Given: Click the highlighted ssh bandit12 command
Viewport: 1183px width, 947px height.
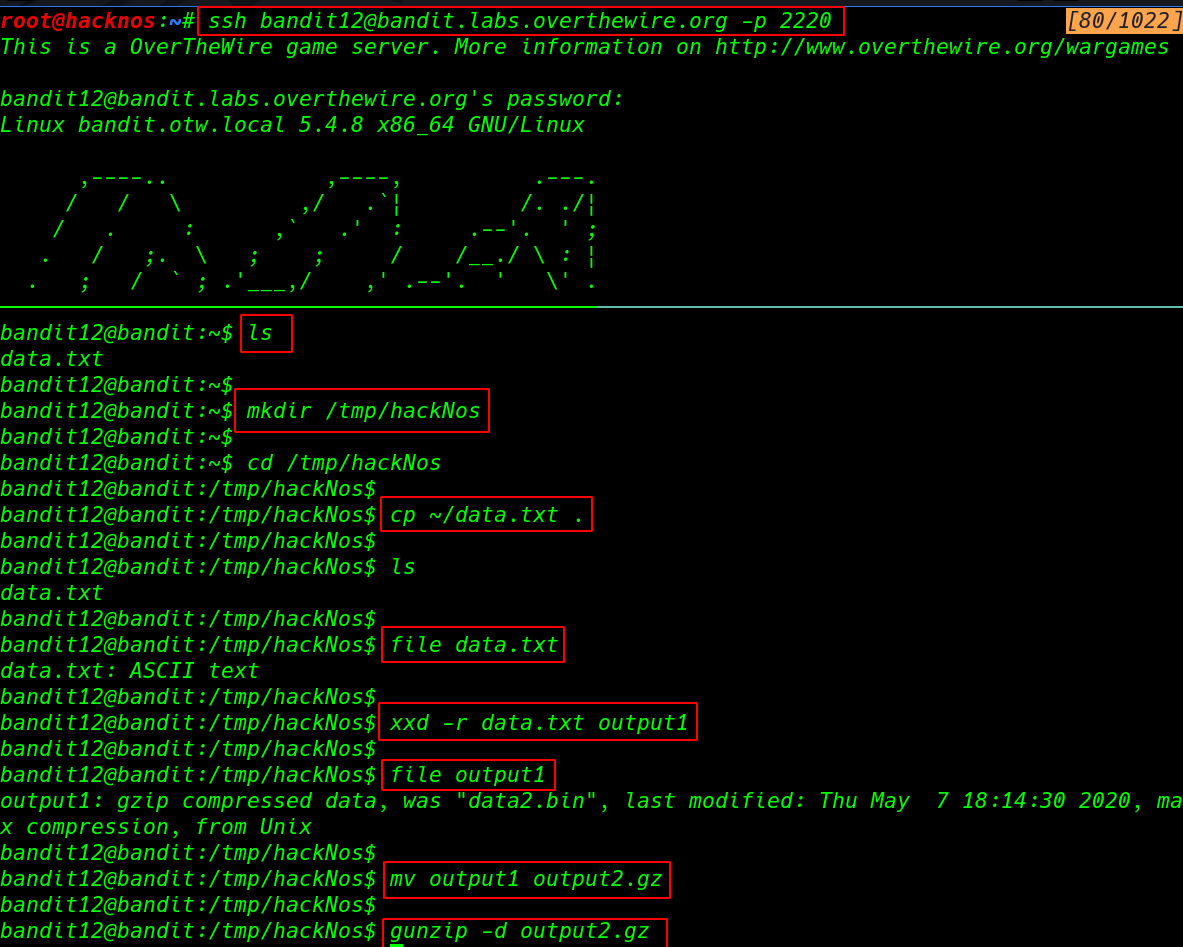Looking at the screenshot, I should [520, 21].
